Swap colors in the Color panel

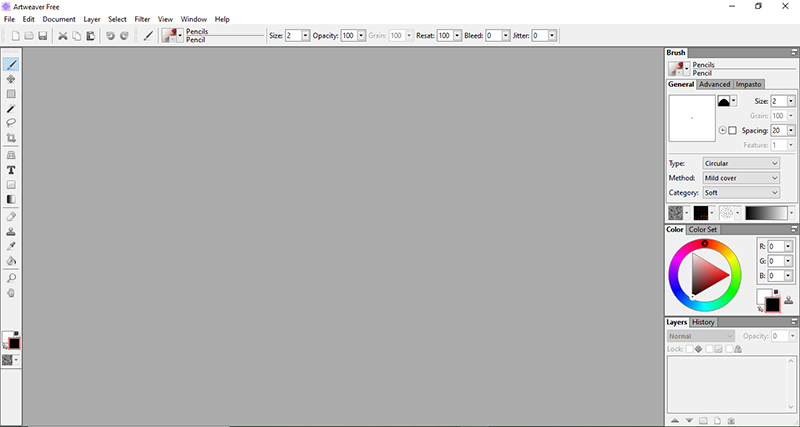(x=759, y=310)
